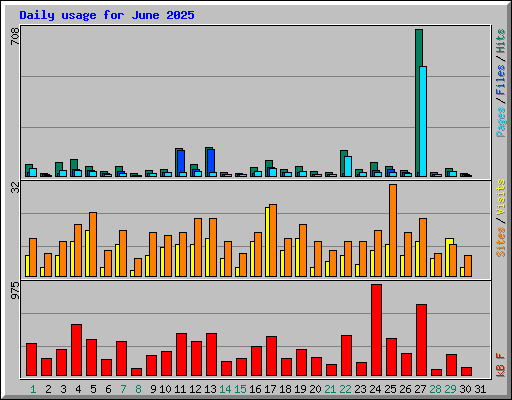Click the cyan "Pages" legend word
512x400 pixels.
tap(501, 122)
